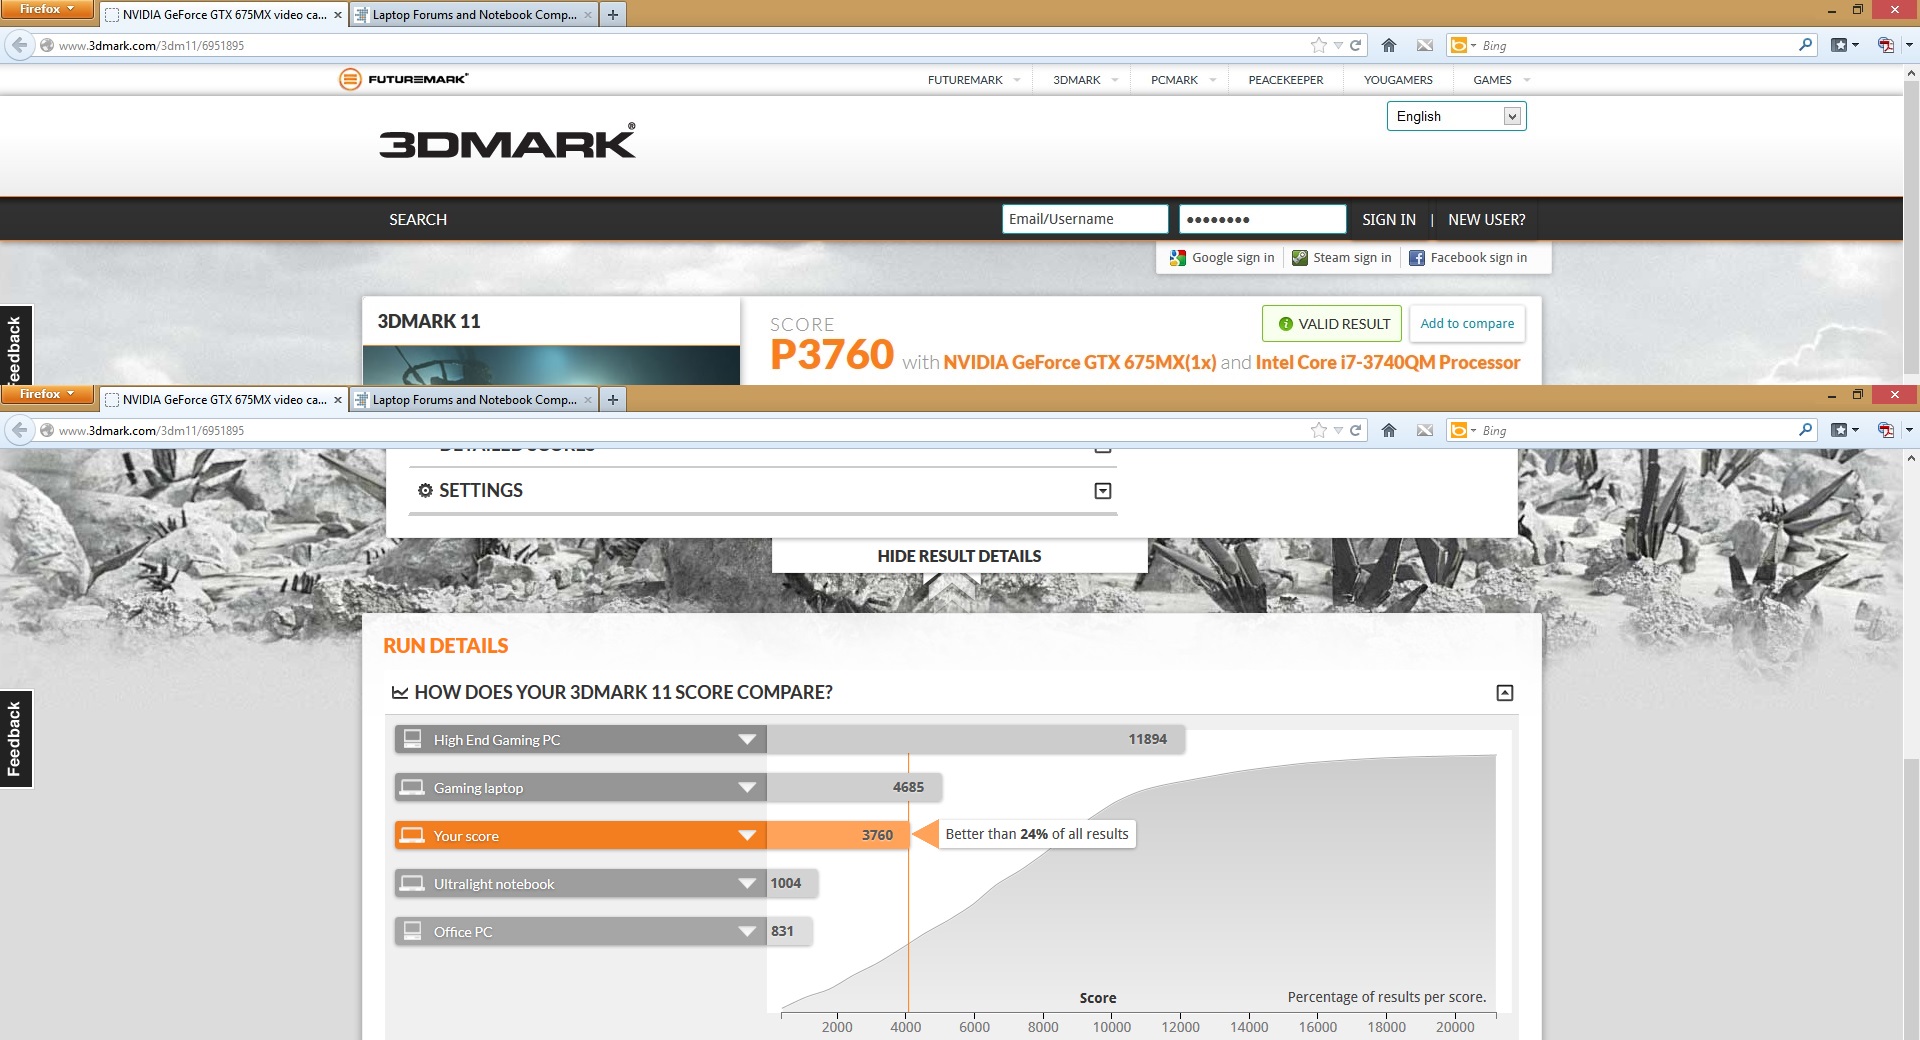
Task: Click search magnifier in lower Bing box
Action: 1805,430
